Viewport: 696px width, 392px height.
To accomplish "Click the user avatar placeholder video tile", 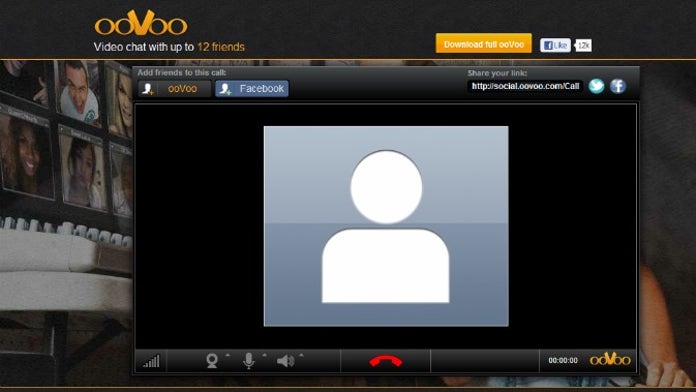I will [386, 226].
